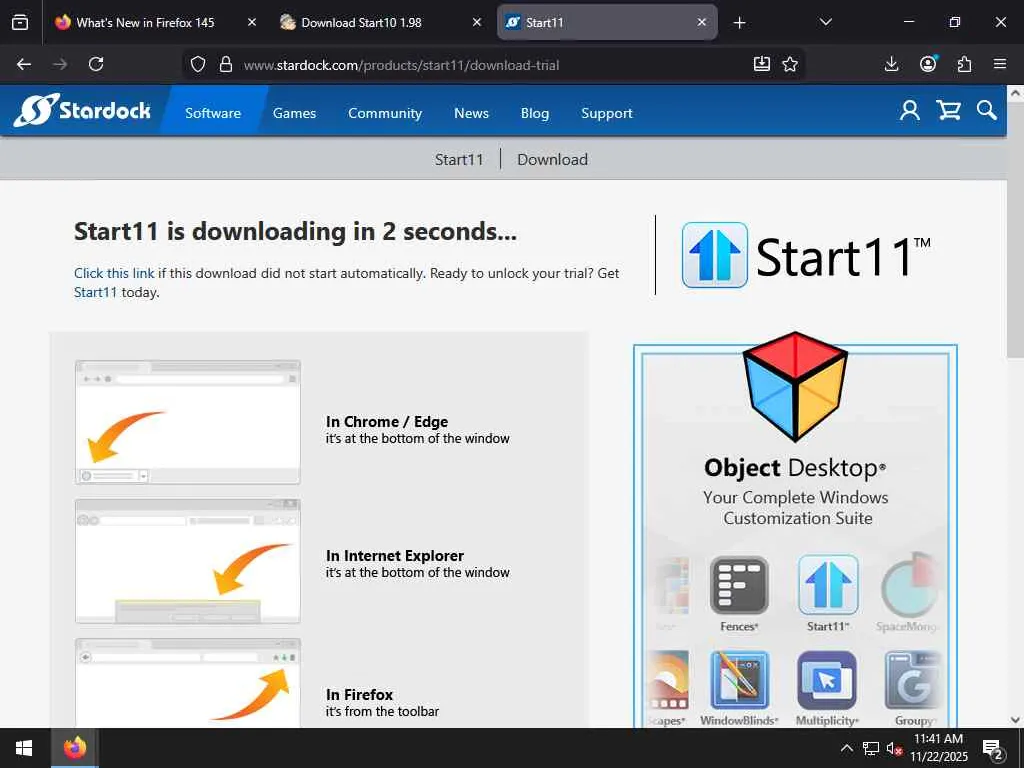Open a new tab with plus button
The height and width of the screenshot is (768, 1024).
click(739, 23)
